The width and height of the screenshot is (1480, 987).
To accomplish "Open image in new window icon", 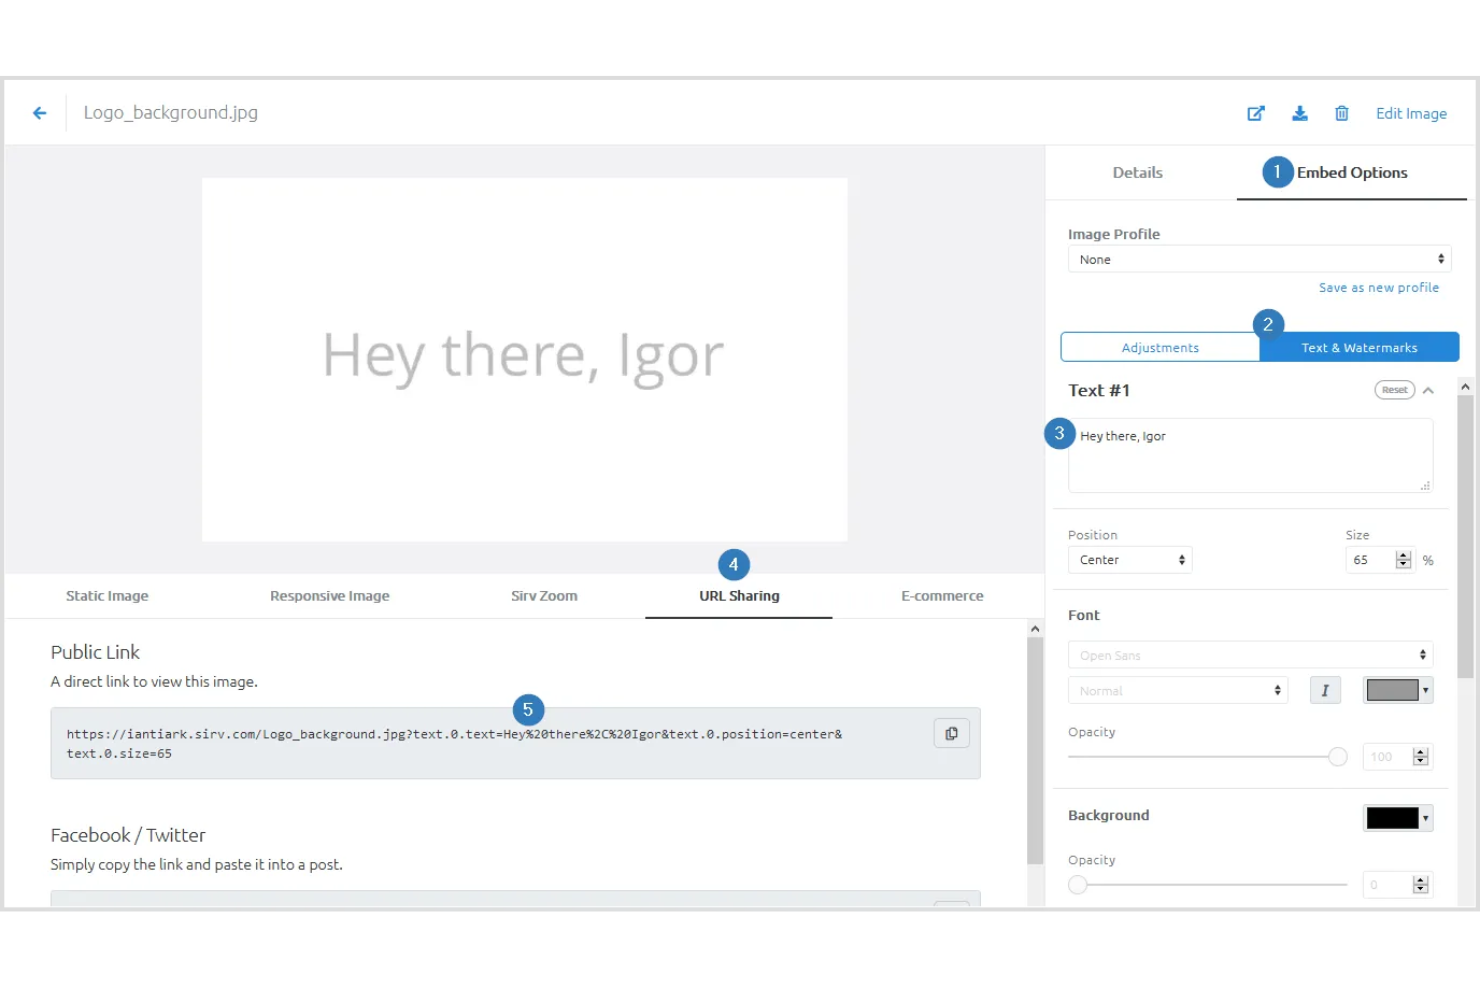I will [x=1256, y=114].
